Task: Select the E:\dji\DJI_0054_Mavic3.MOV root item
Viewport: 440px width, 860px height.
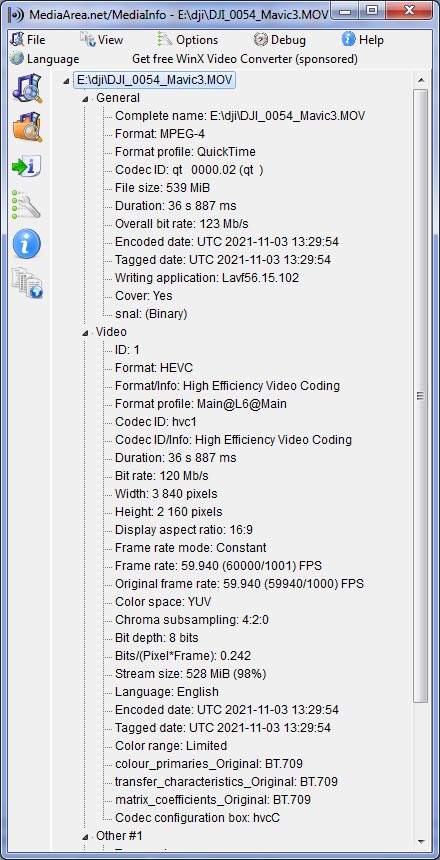Action: pos(154,81)
